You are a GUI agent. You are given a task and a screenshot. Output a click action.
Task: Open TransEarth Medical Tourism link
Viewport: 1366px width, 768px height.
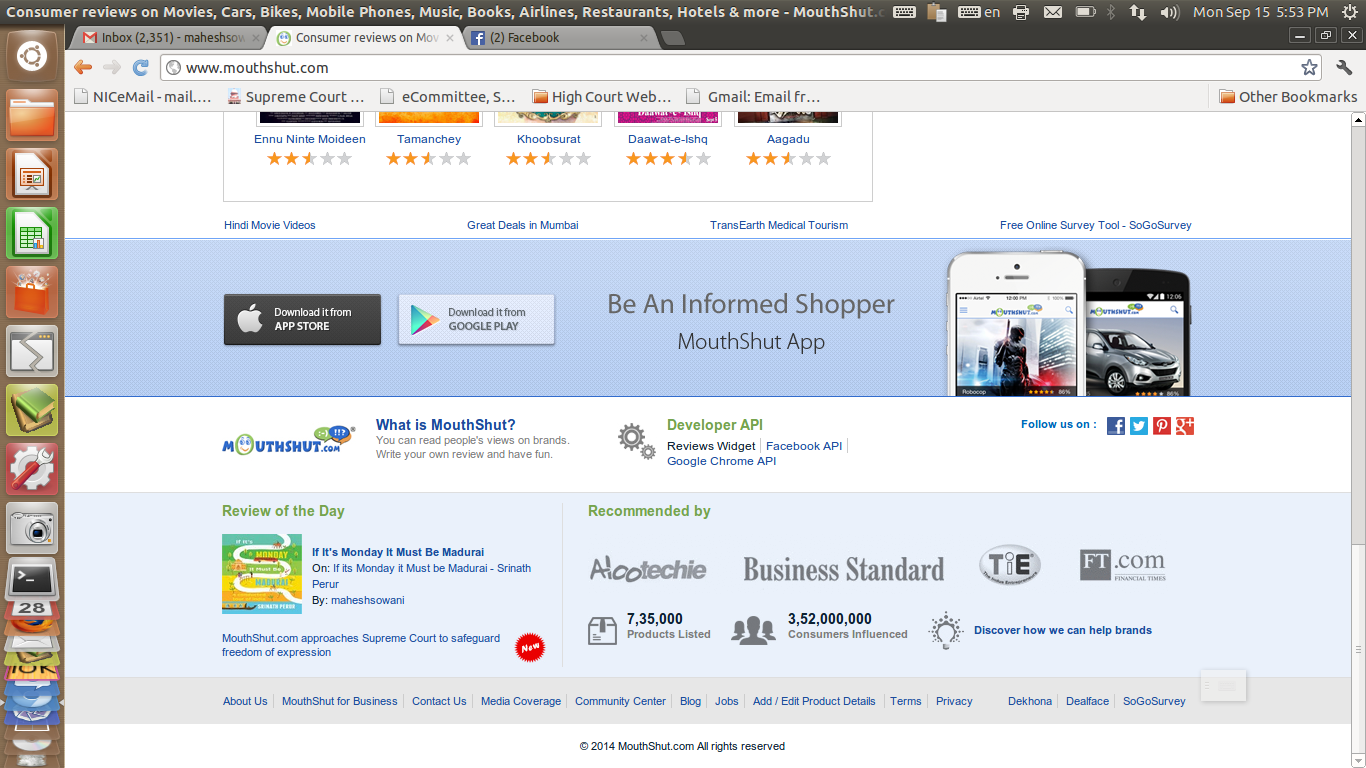click(779, 225)
